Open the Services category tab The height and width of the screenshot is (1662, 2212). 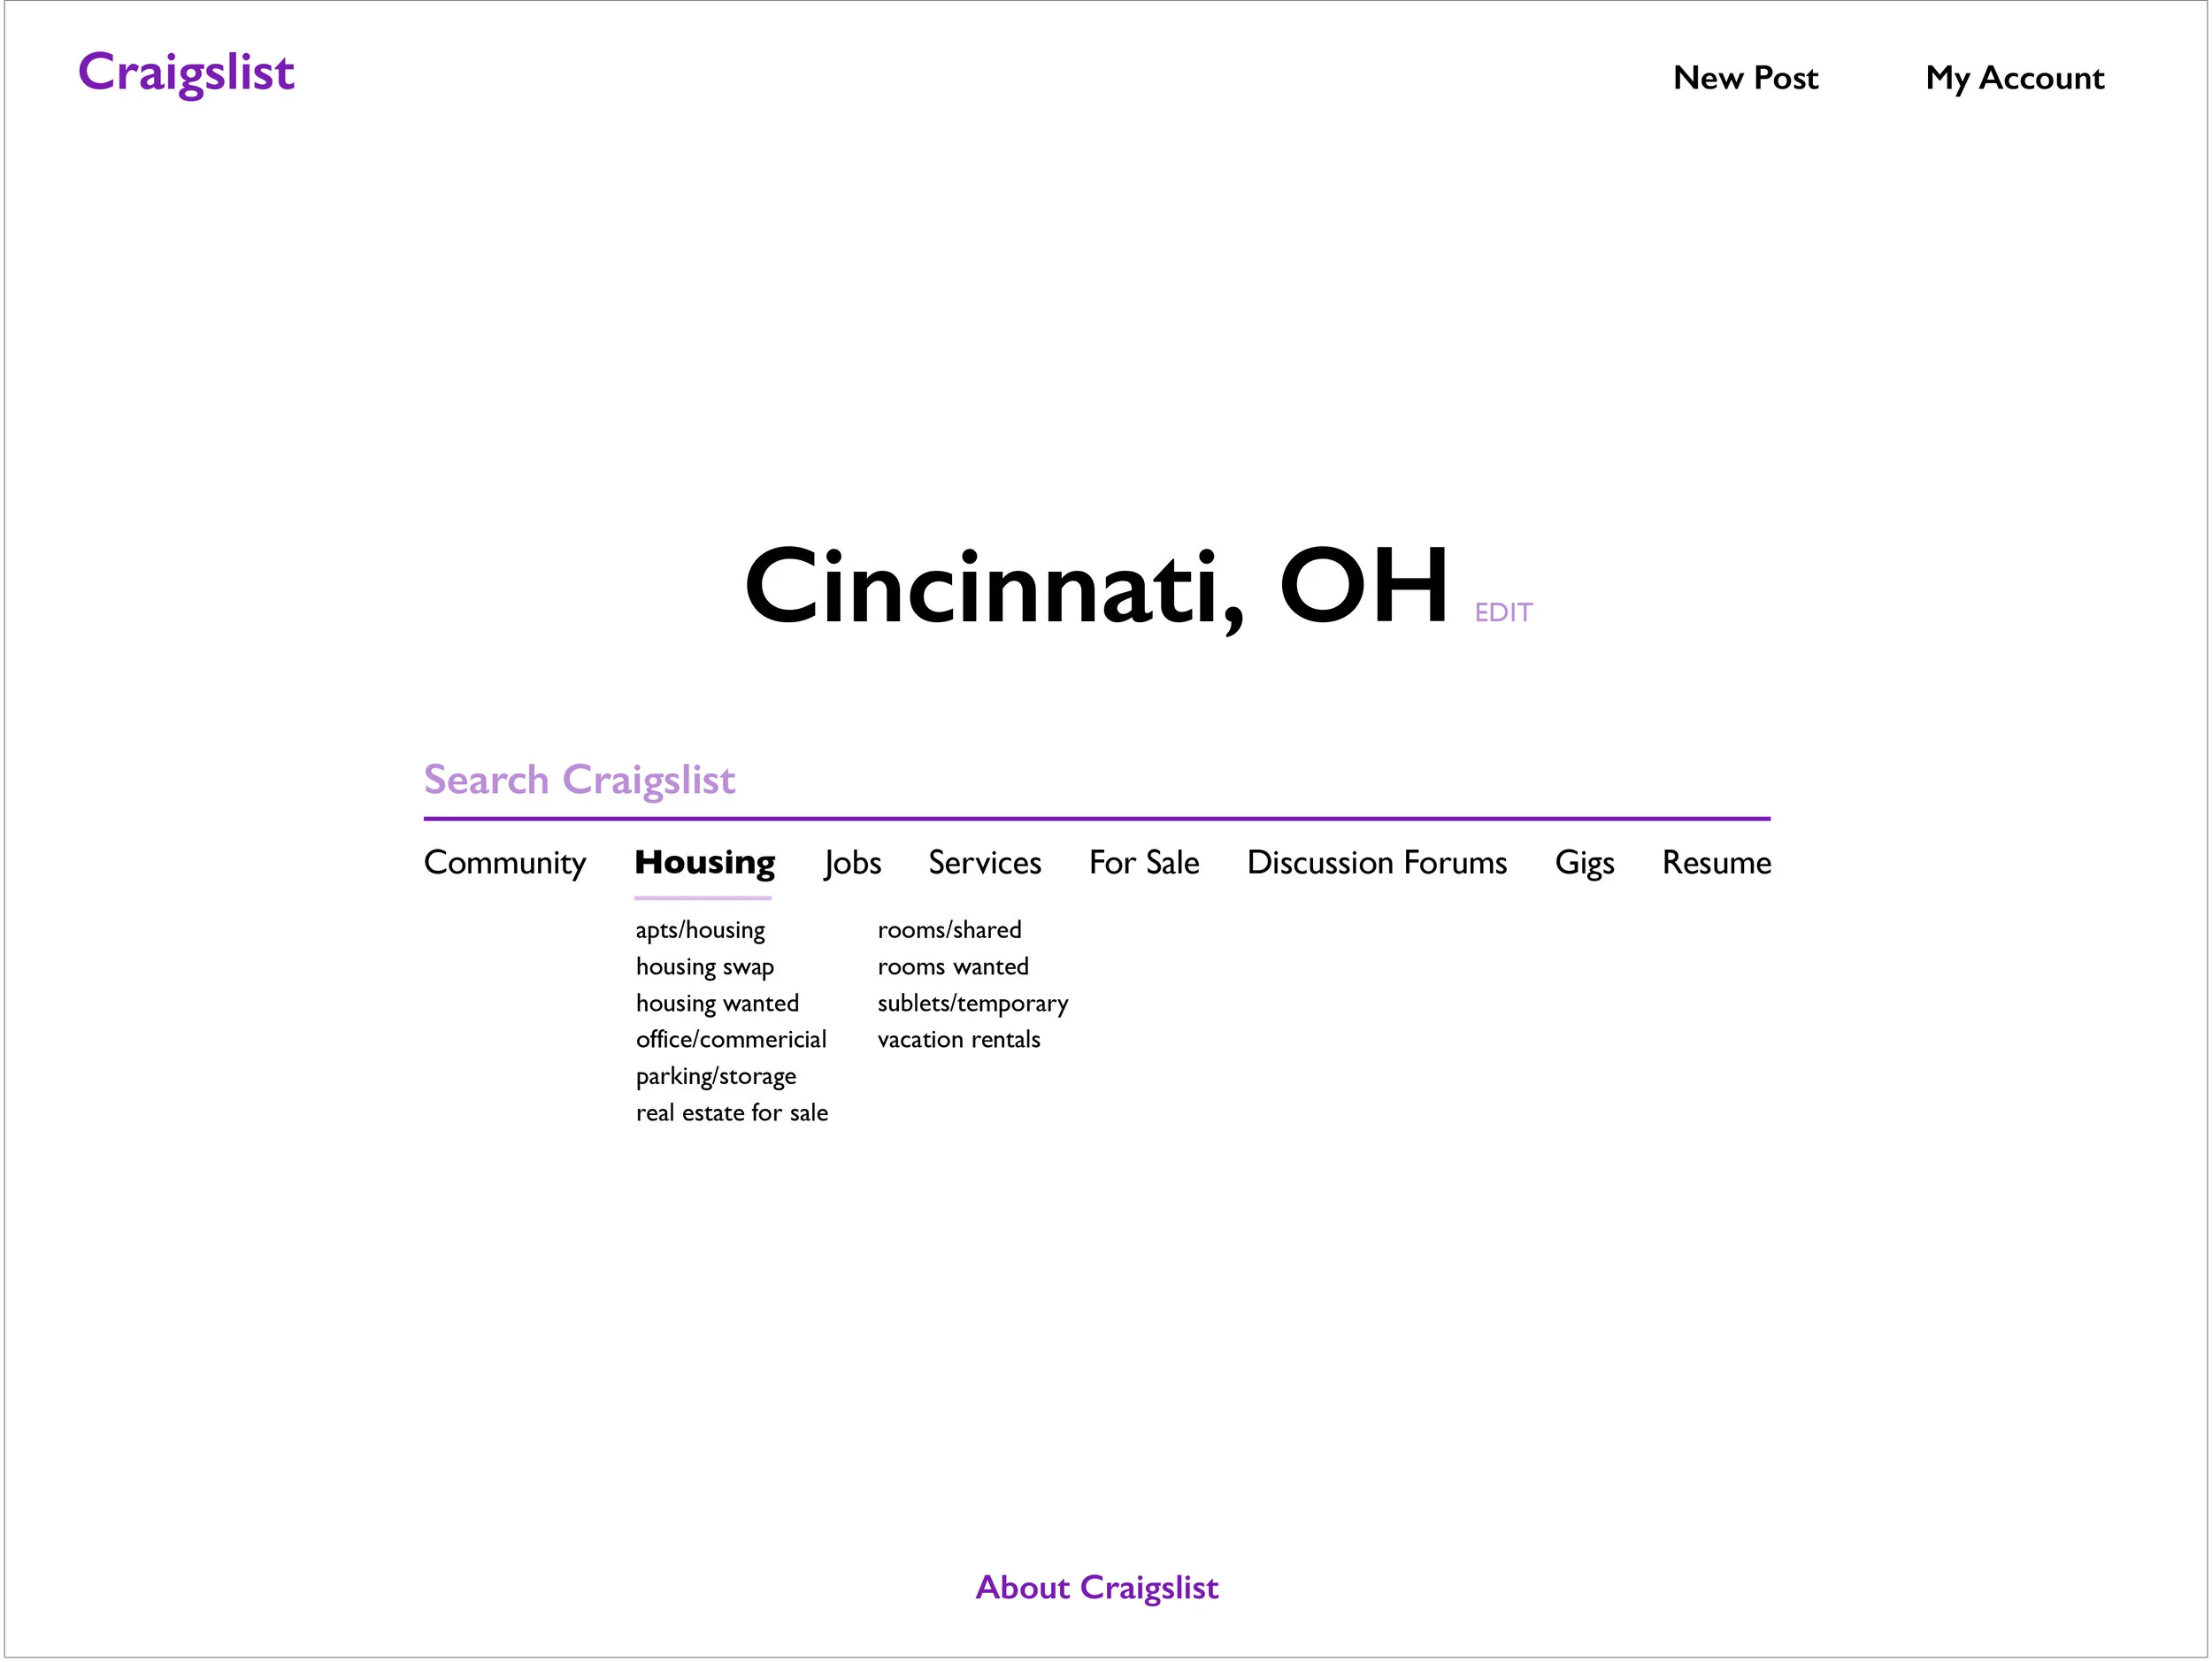click(984, 862)
